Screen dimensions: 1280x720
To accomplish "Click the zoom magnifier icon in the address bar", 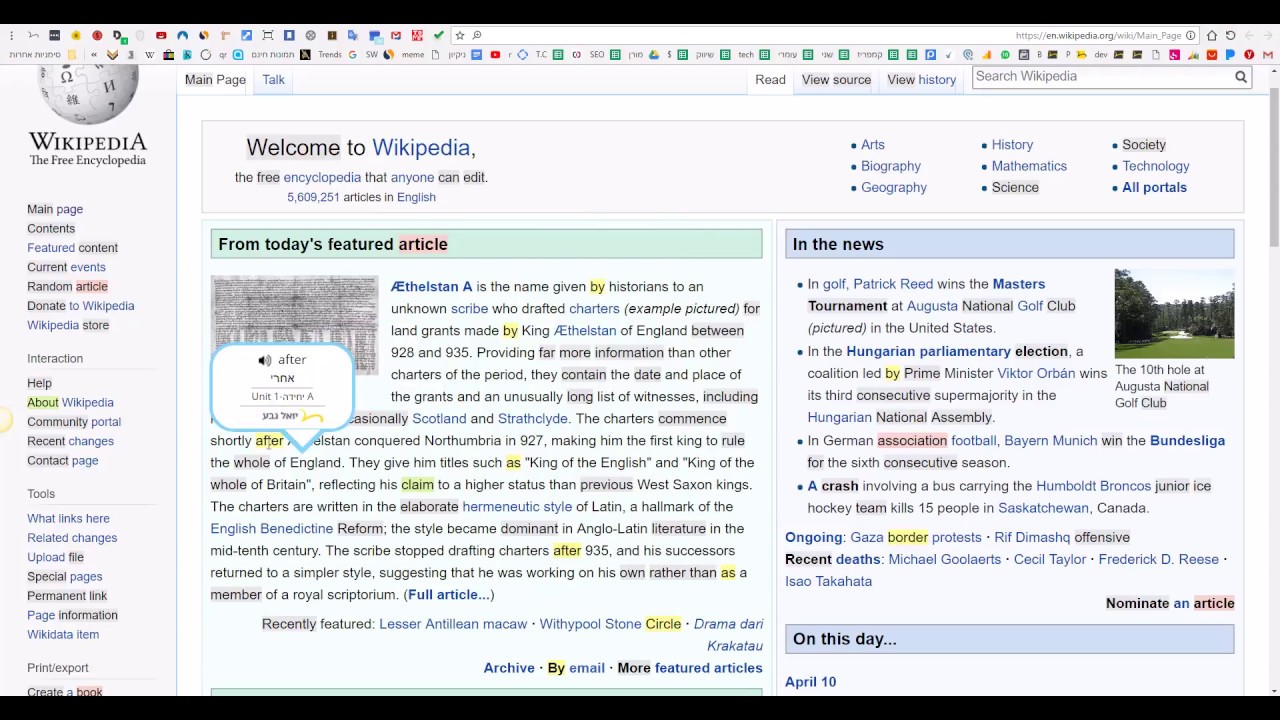I will (x=477, y=35).
